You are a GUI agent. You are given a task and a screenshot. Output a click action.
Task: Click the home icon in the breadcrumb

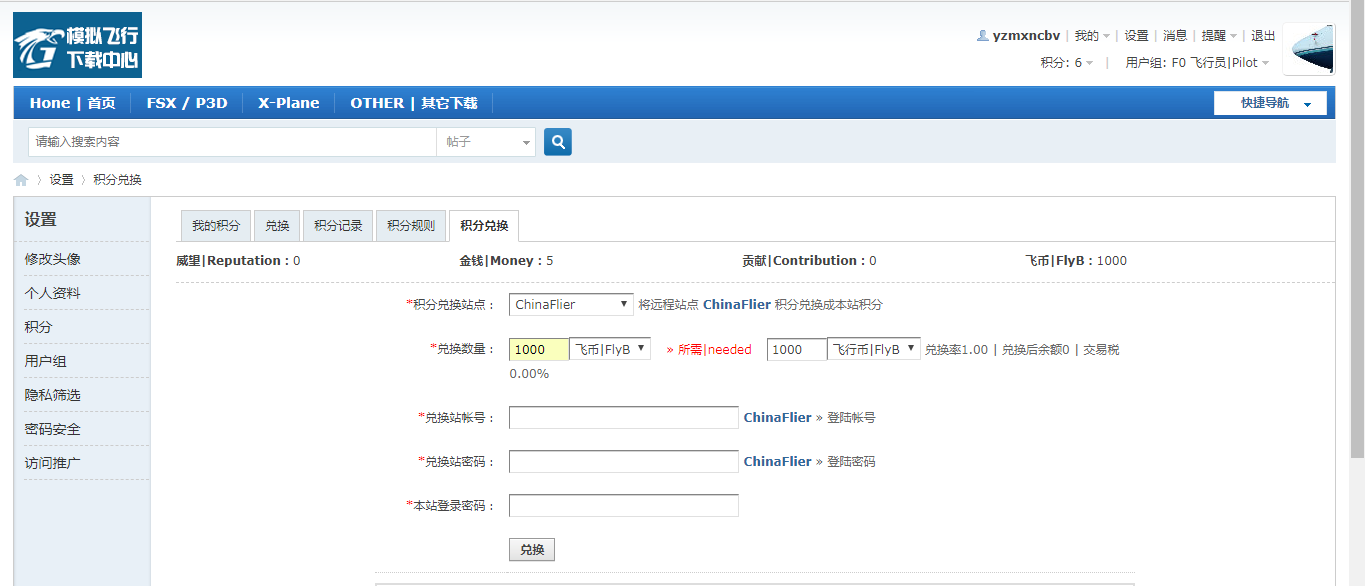20,179
